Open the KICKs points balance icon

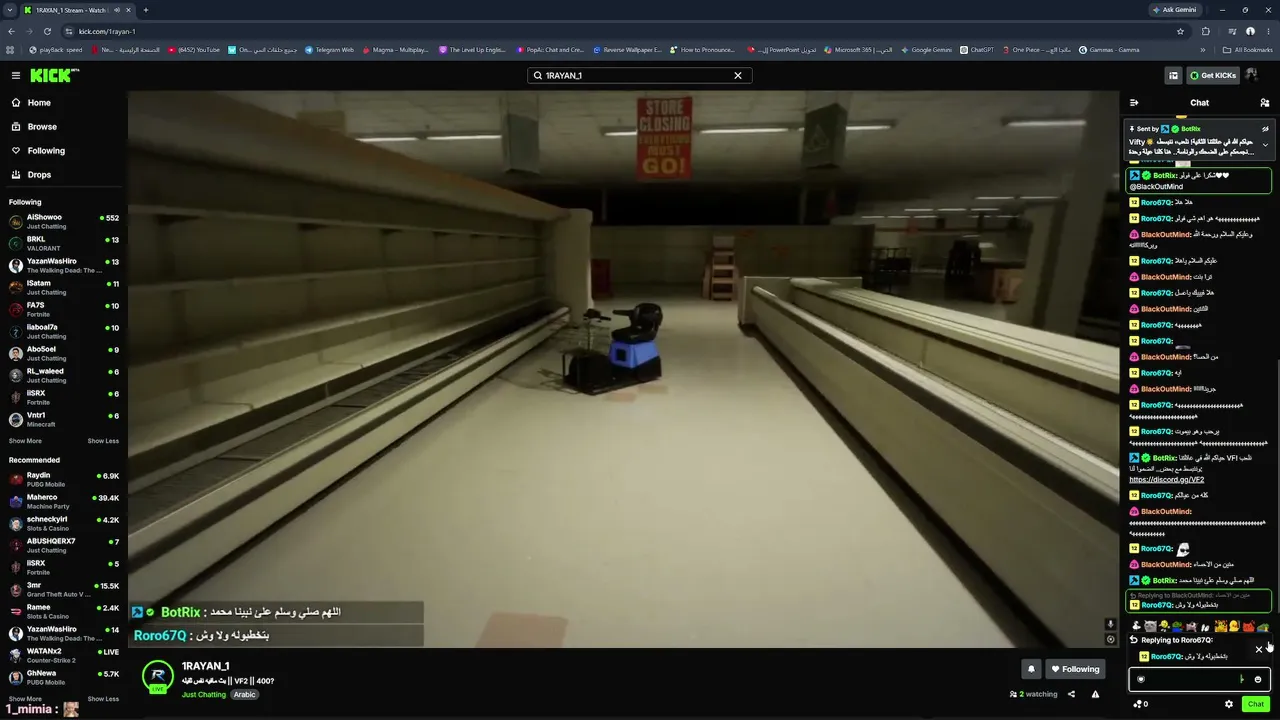[1140, 704]
